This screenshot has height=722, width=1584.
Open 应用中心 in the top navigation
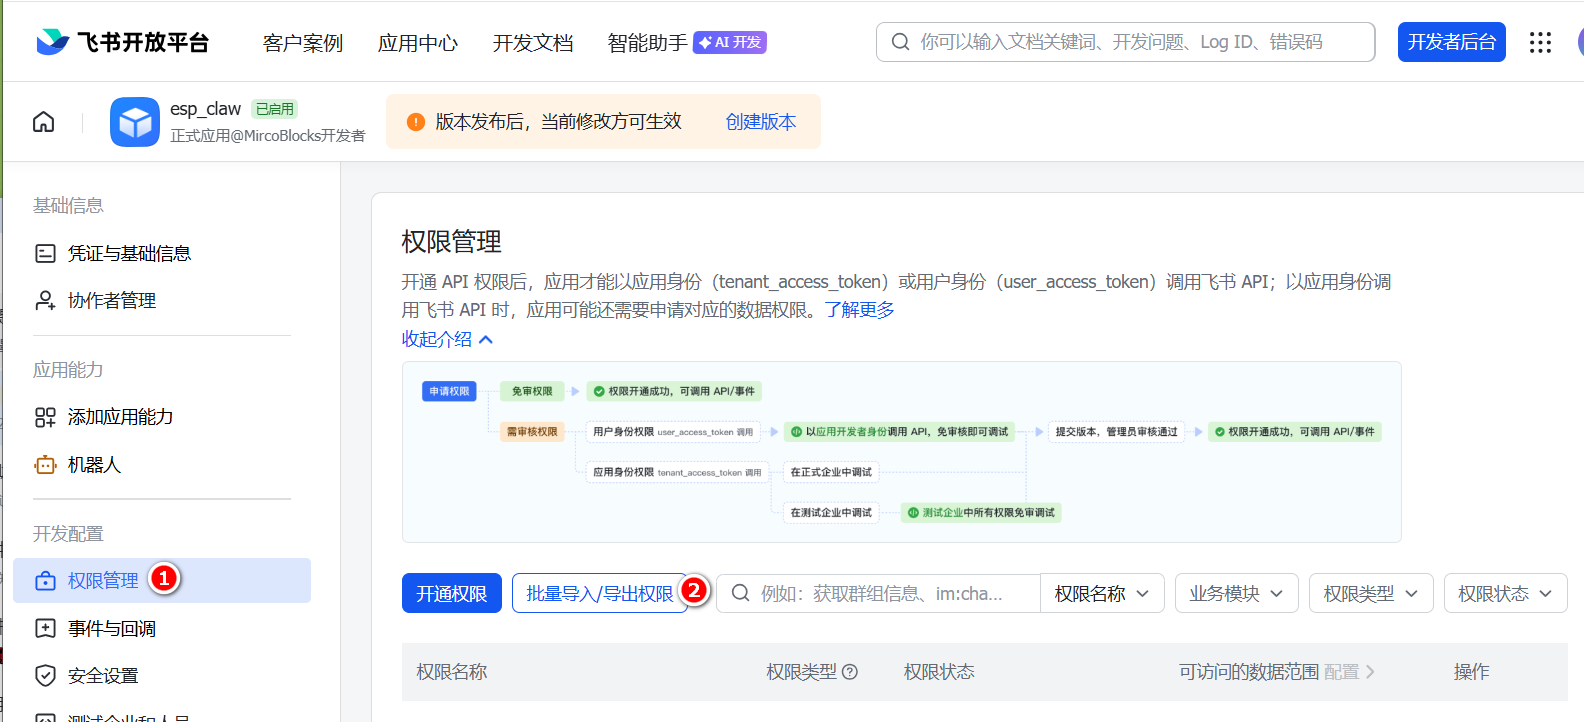(418, 43)
